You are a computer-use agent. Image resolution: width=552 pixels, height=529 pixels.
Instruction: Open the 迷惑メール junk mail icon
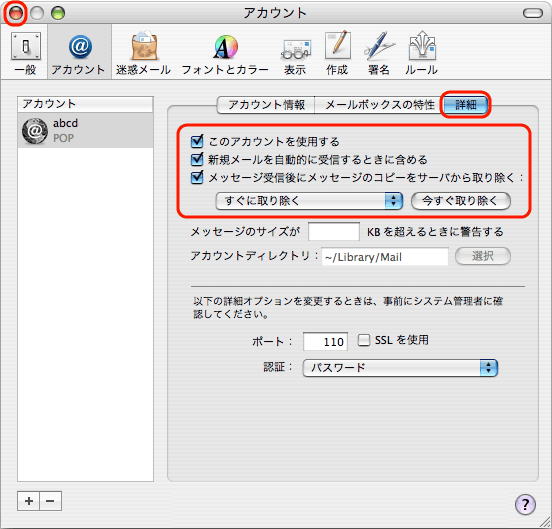tap(144, 53)
